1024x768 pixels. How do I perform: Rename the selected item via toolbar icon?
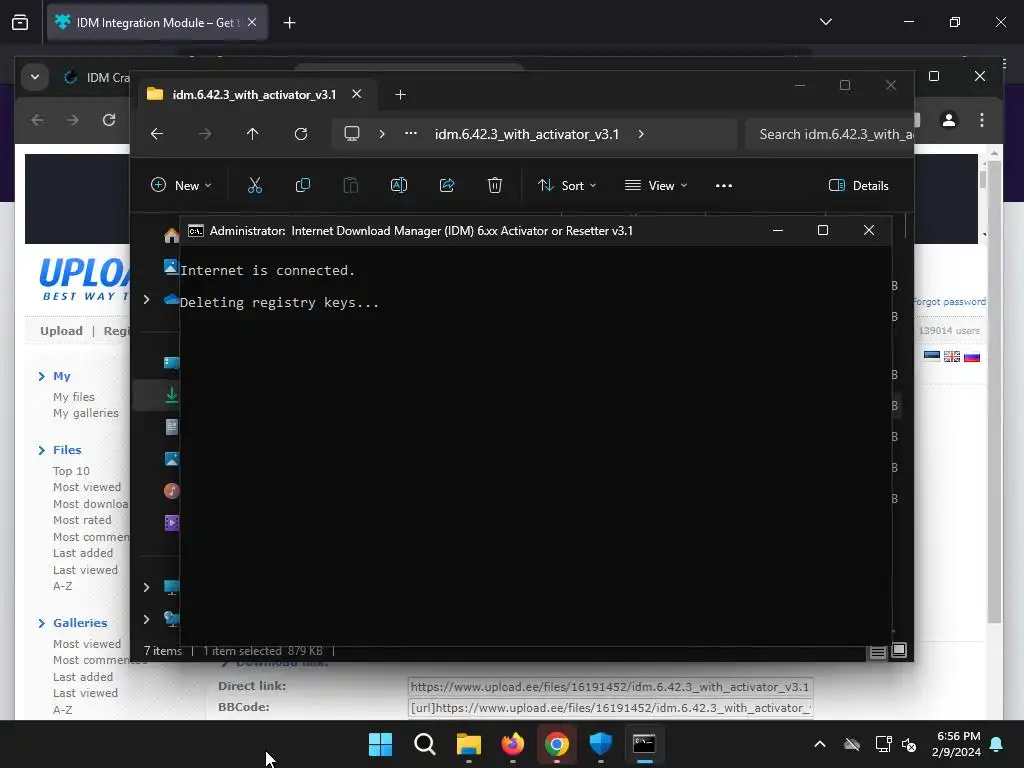(399, 185)
